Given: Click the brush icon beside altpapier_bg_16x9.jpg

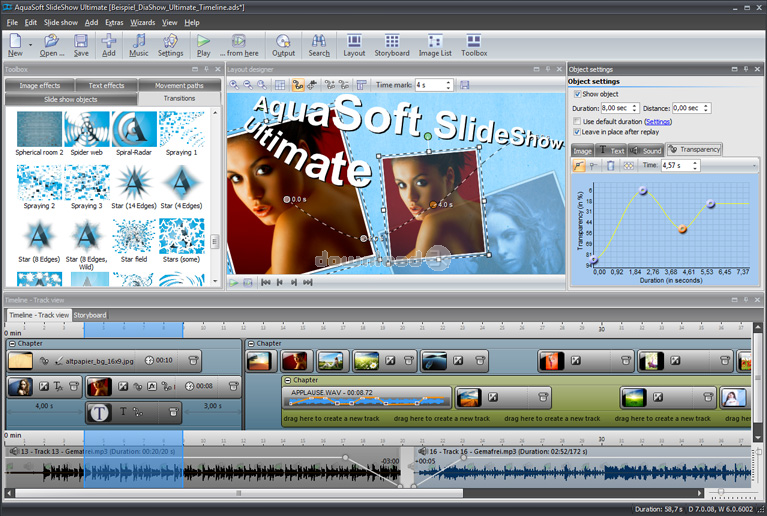Looking at the screenshot, I should point(59,361).
